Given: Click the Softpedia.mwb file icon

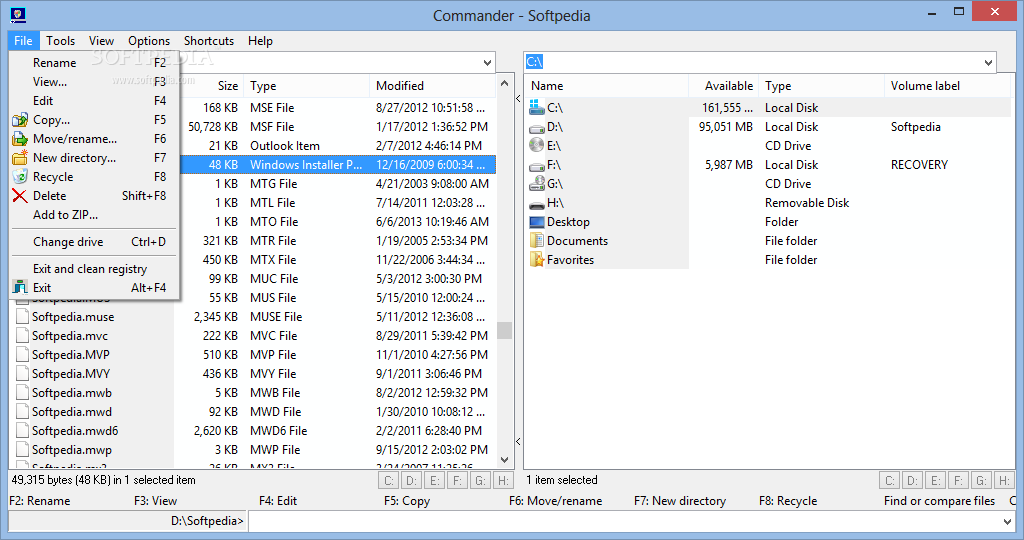Looking at the screenshot, I should (22, 392).
